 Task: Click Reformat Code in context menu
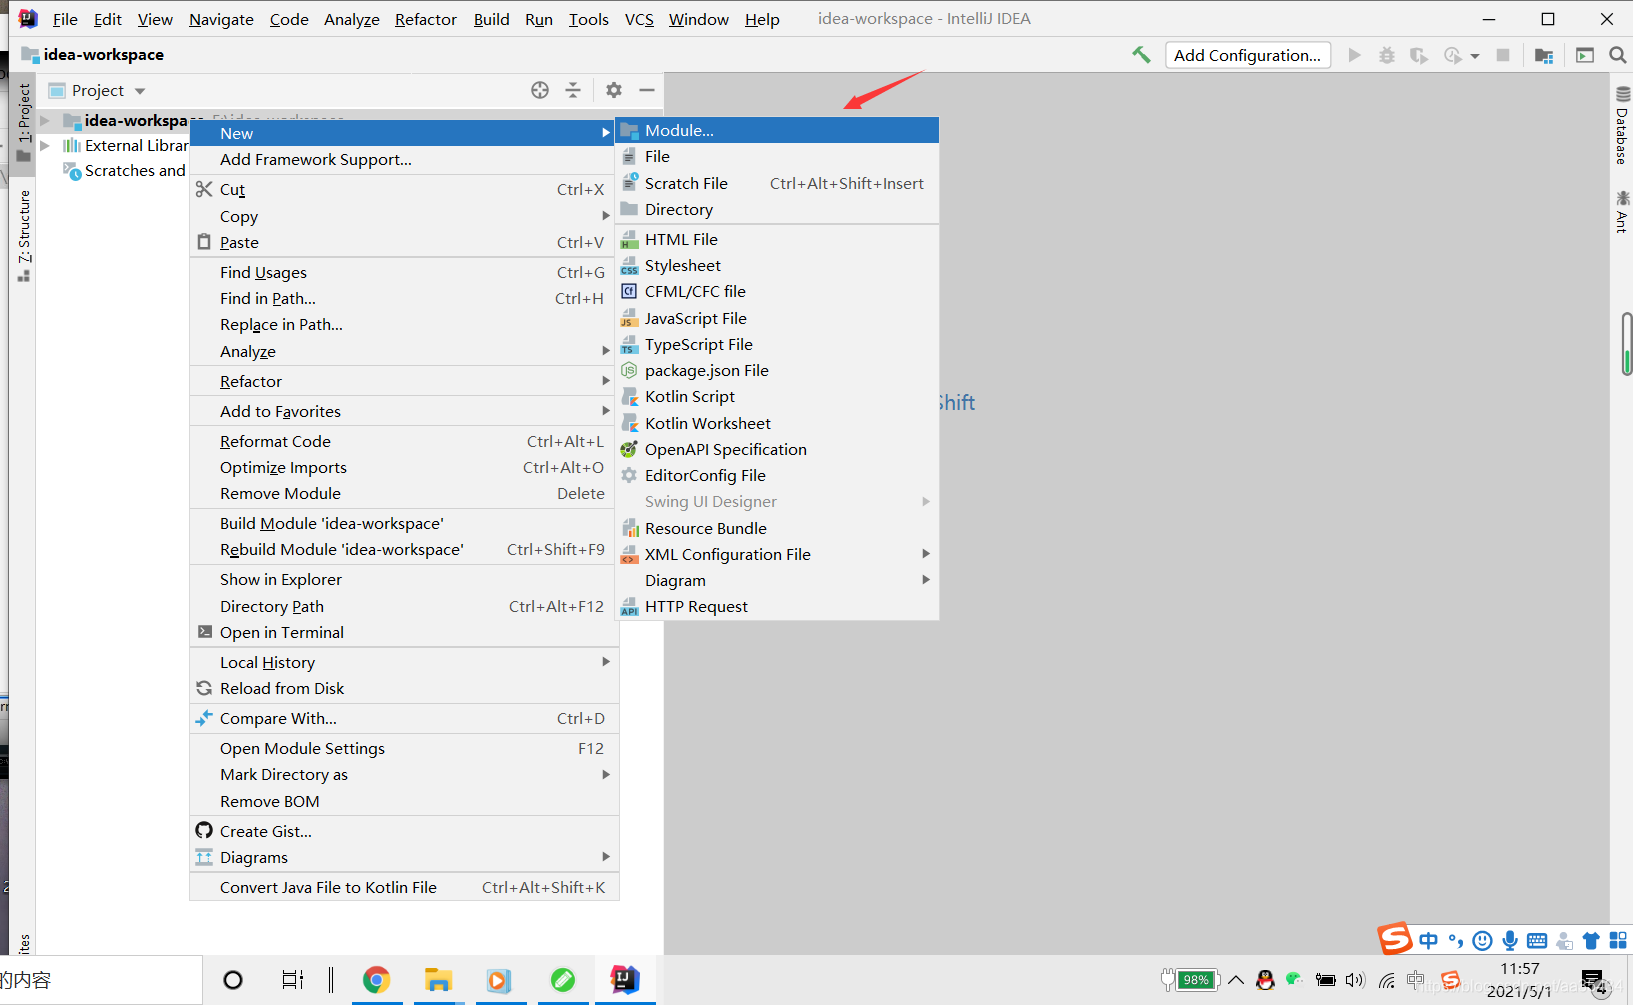click(x=404, y=441)
